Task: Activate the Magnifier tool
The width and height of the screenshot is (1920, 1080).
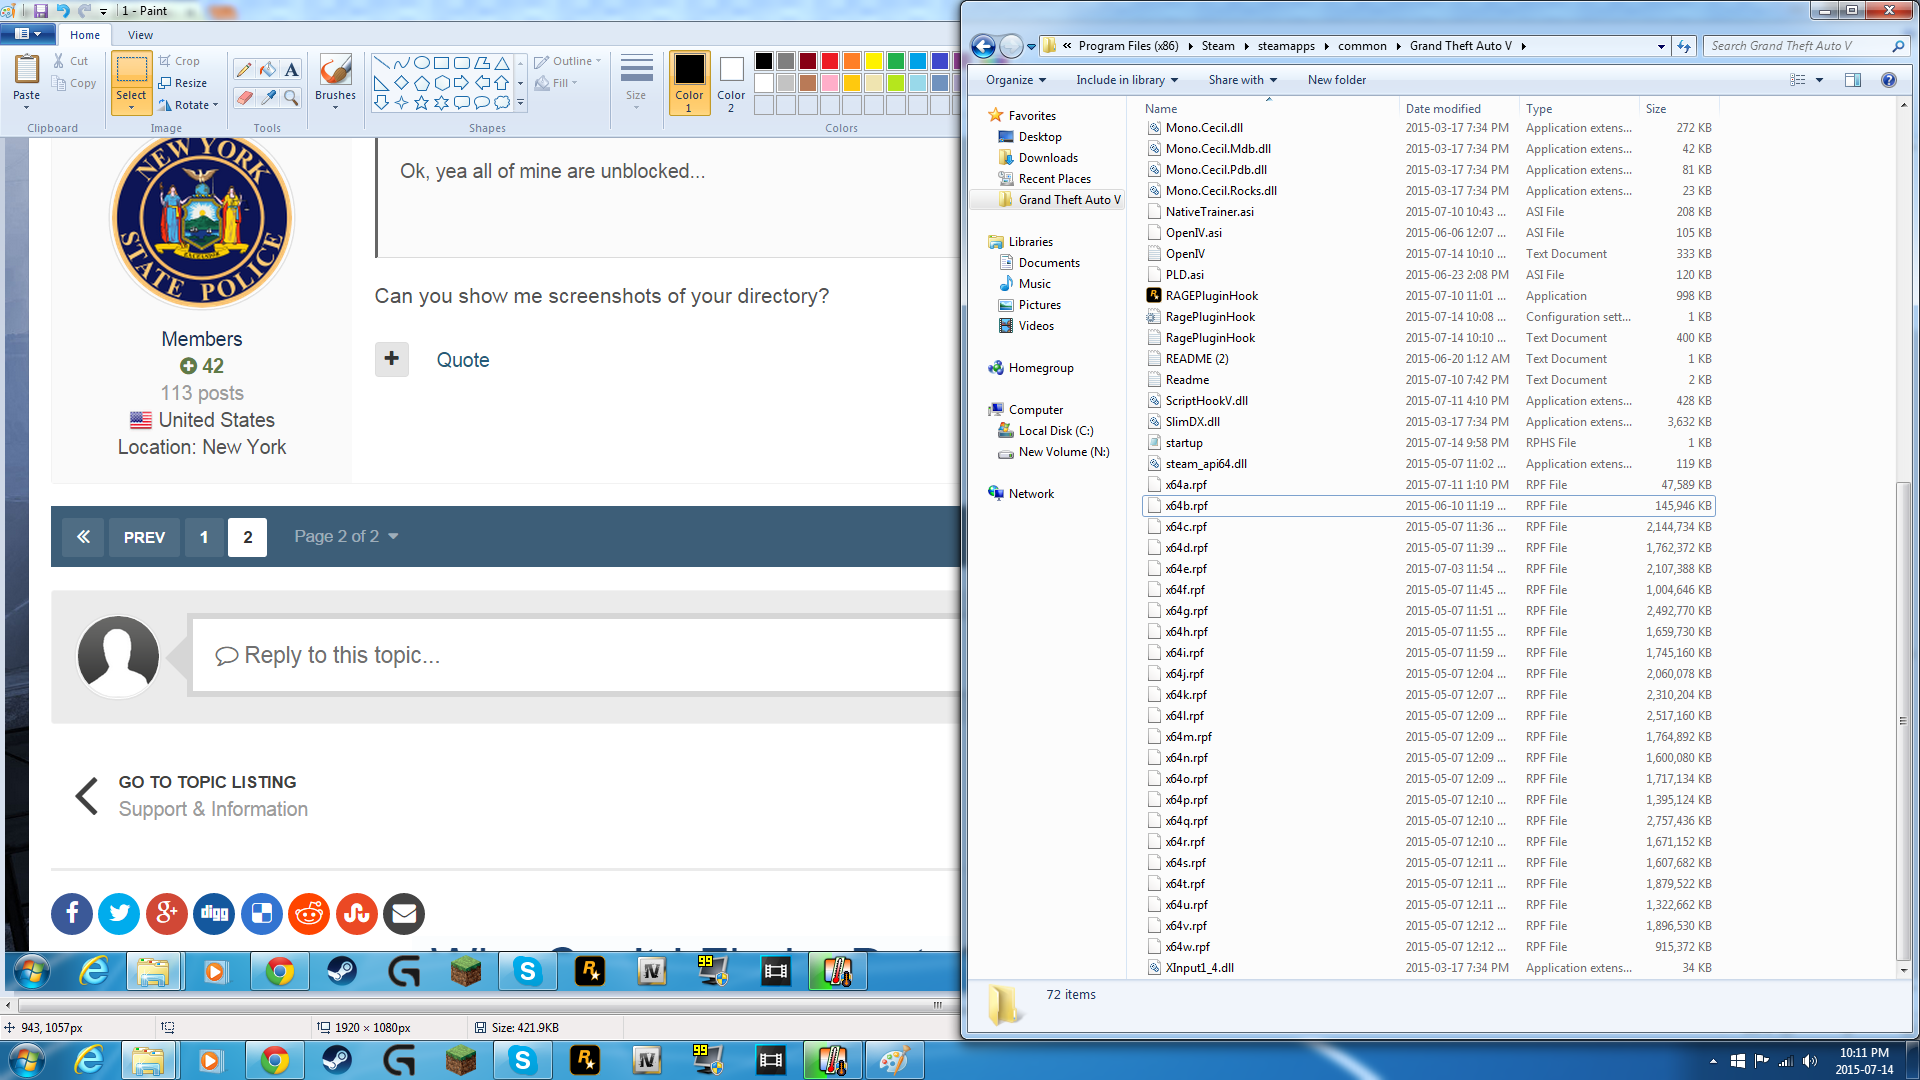Action: 291,97
